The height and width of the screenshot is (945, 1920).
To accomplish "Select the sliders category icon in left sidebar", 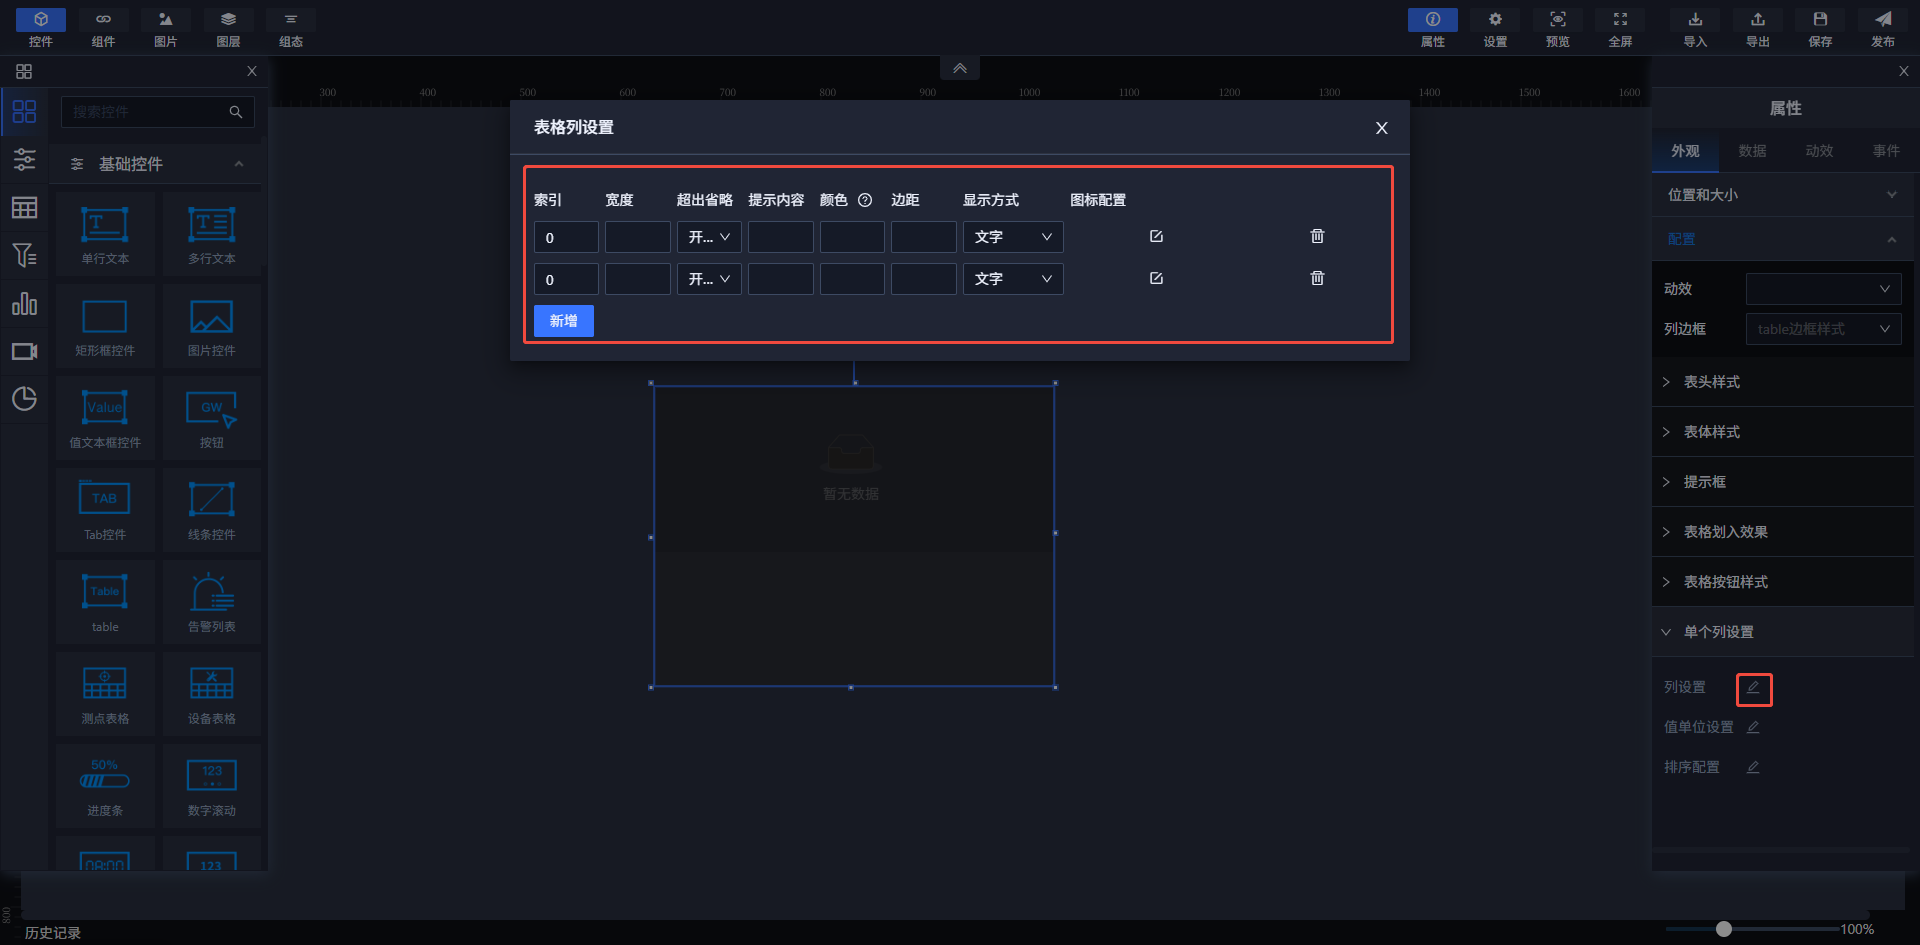I will point(24,159).
